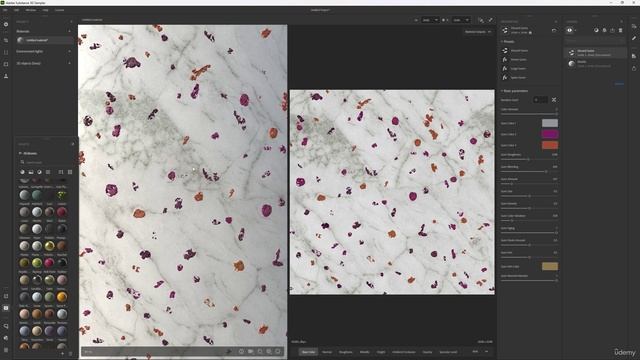
Task: Click the export arrow icon in Layers toolbar
Action: pos(612,30)
